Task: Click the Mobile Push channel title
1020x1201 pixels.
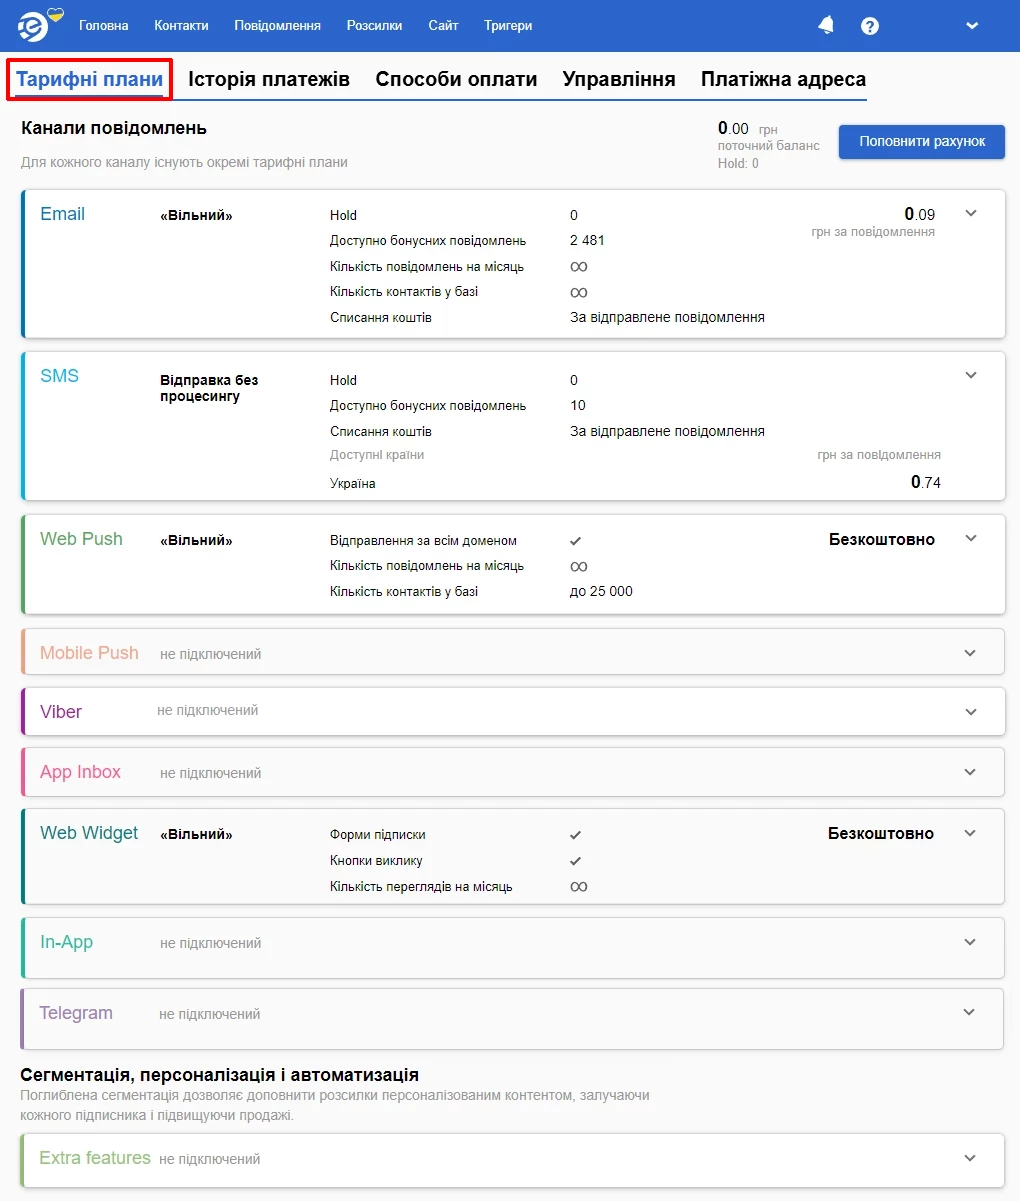Action: coord(89,653)
